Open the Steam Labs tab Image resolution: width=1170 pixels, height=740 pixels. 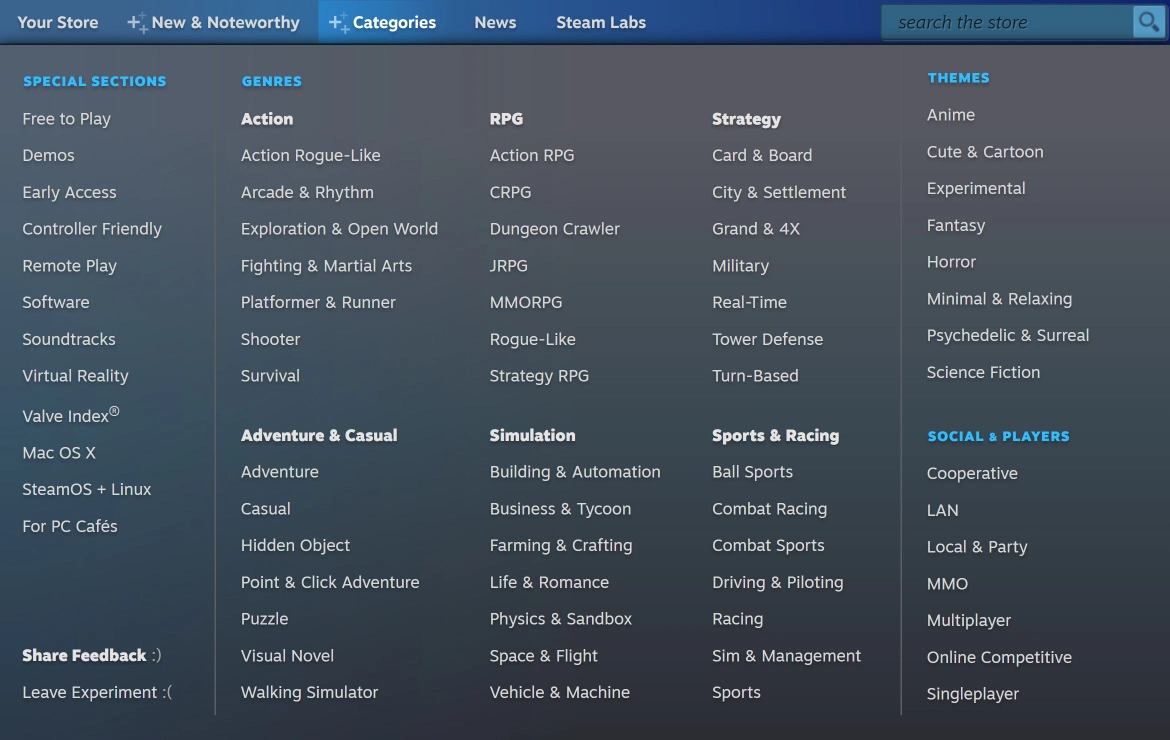[601, 22]
